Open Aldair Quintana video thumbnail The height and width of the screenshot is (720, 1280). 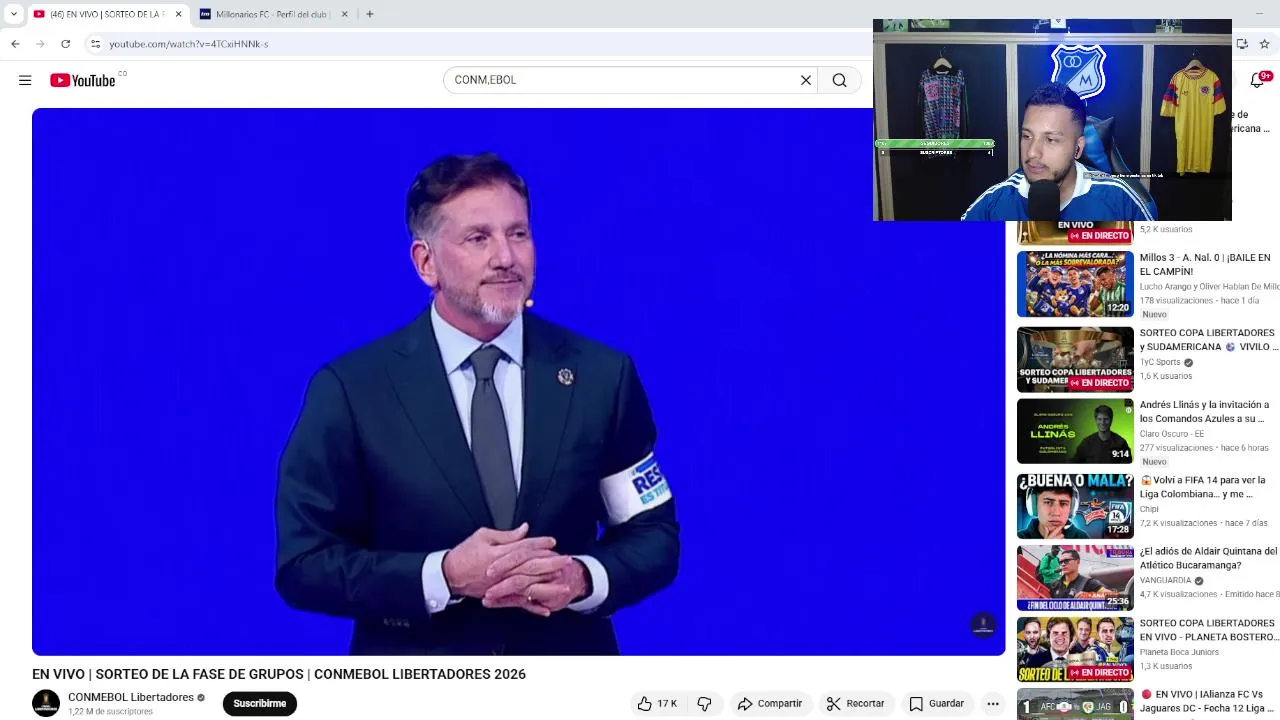coord(1075,578)
